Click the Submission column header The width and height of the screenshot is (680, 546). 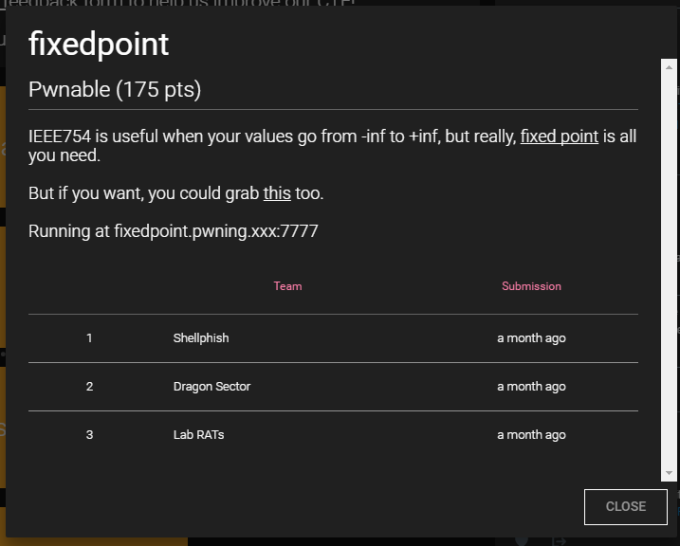click(x=531, y=286)
